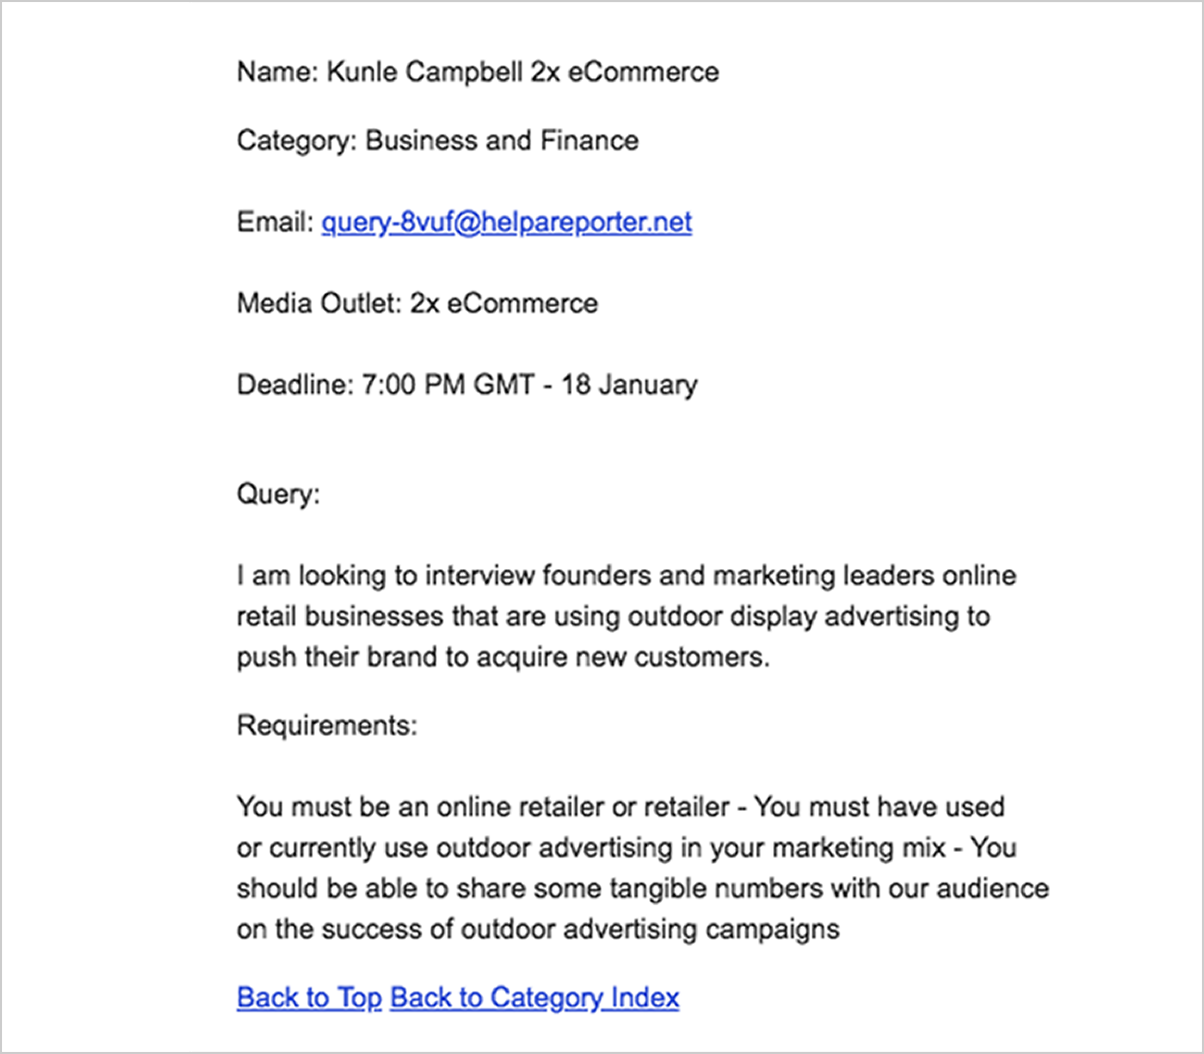Open the query-8vuf@helpareporter.net email link

click(506, 222)
